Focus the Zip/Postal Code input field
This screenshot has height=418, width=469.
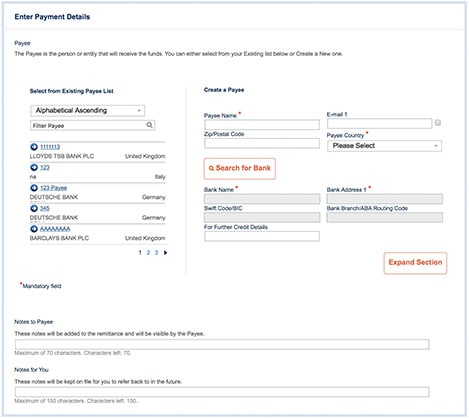(x=262, y=143)
